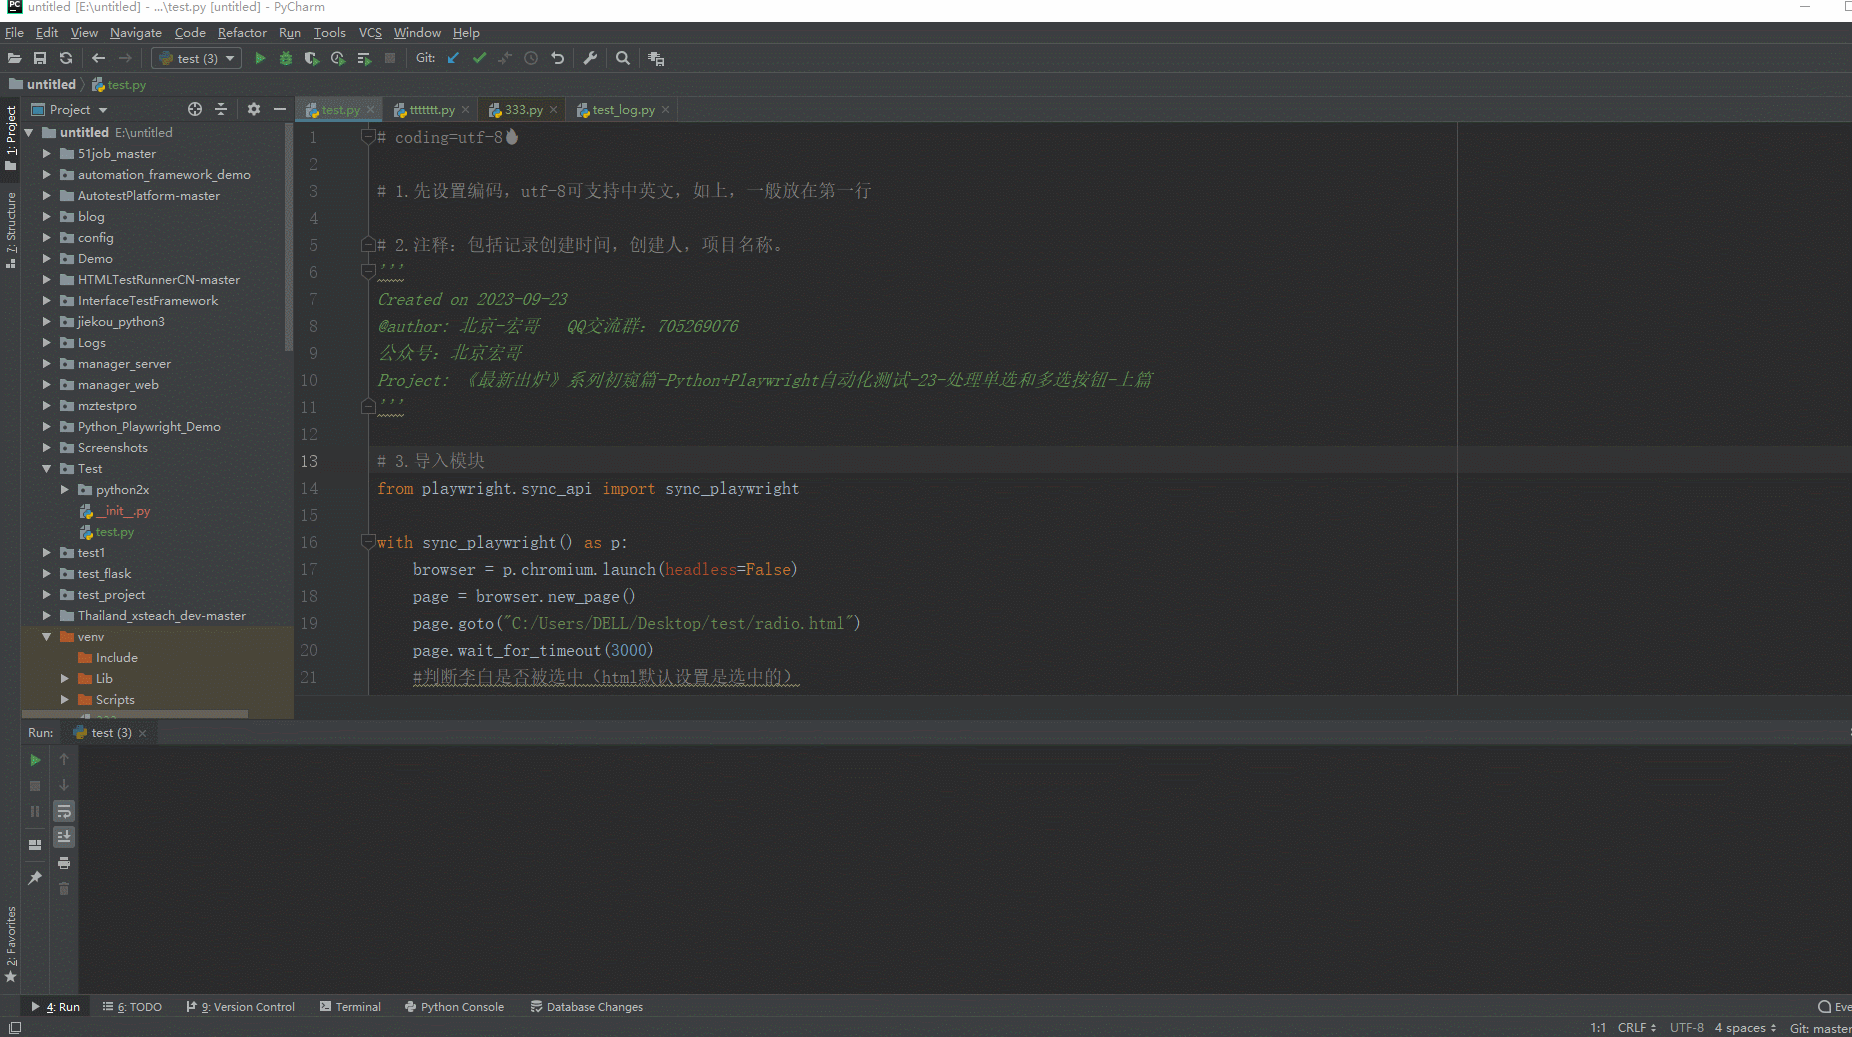Click the UTF-8 encoding in status bar
1852x1037 pixels.
1686,1027
